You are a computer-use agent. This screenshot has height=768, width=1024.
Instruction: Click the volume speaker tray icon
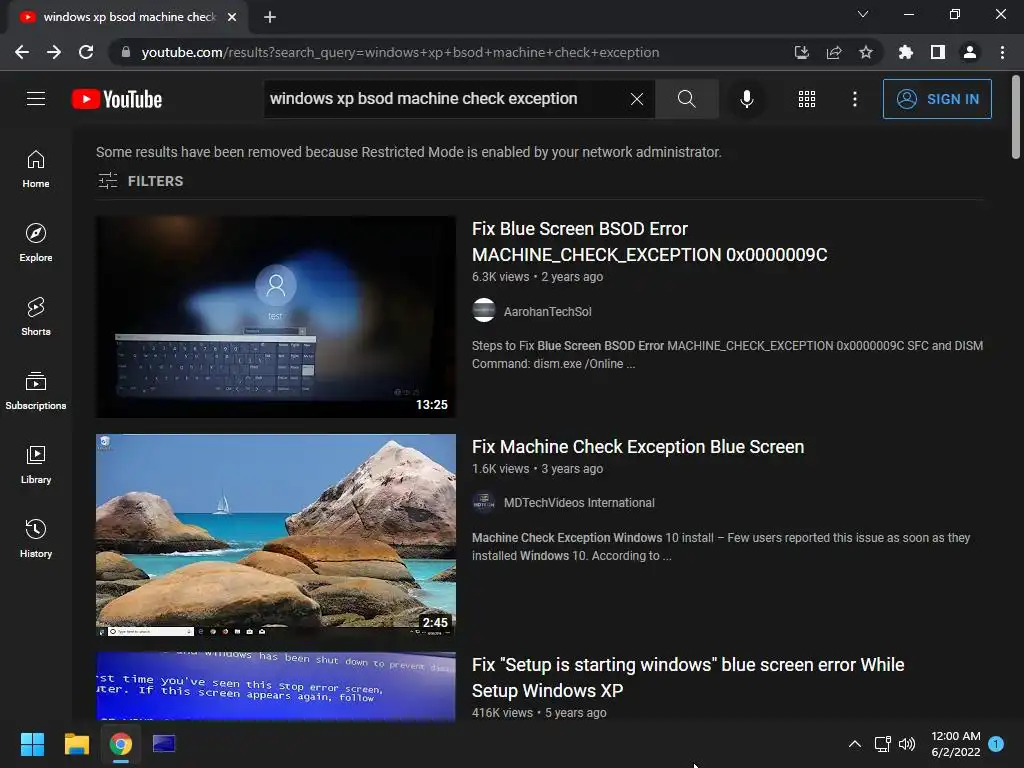tap(906, 744)
